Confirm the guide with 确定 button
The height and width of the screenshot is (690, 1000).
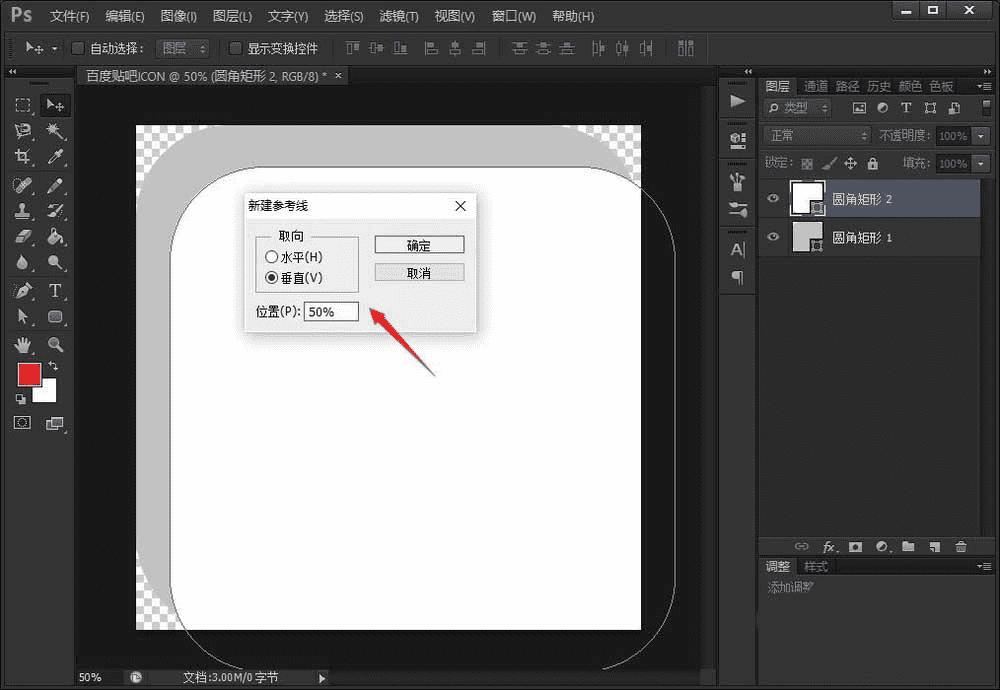[x=419, y=245]
